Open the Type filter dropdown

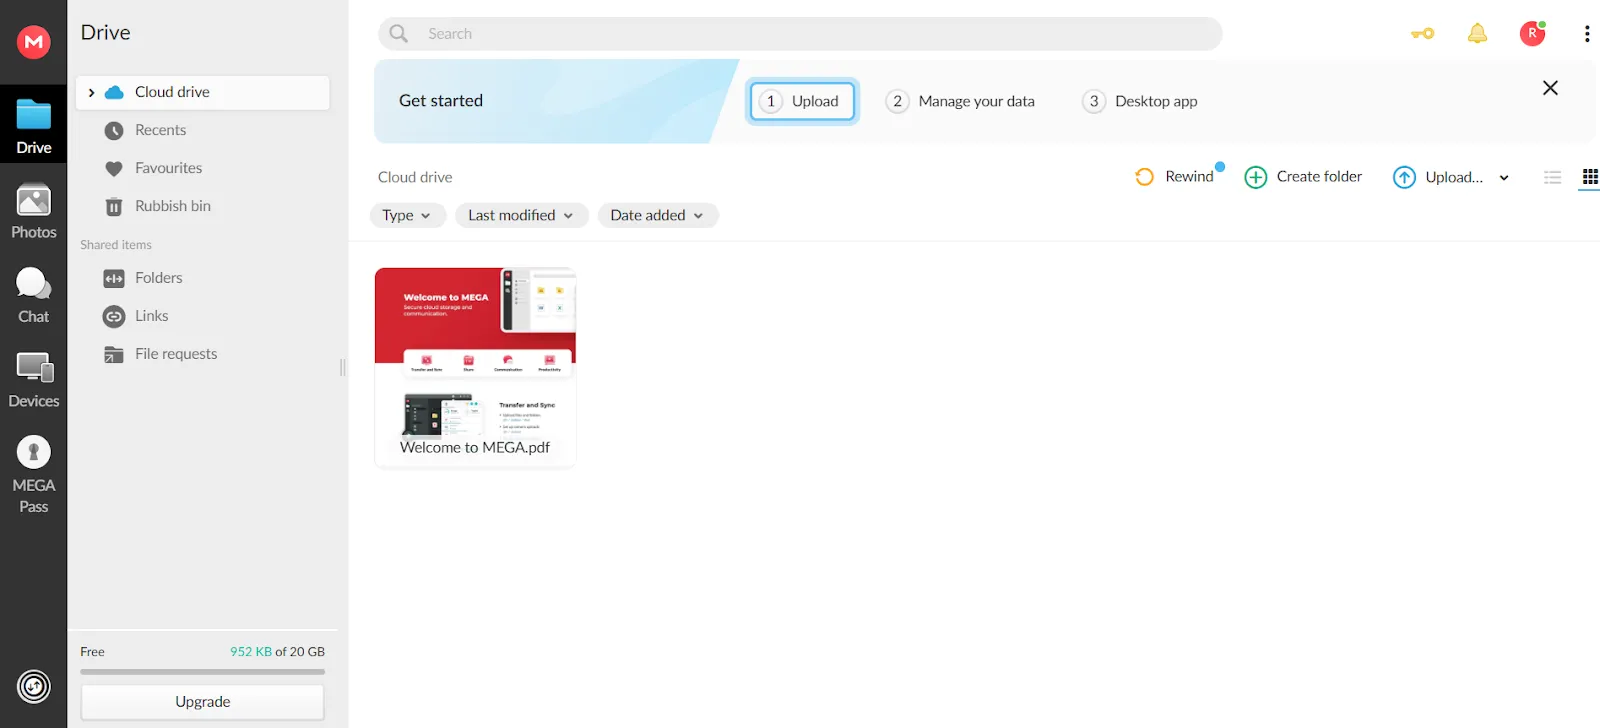pyautogui.click(x=407, y=215)
